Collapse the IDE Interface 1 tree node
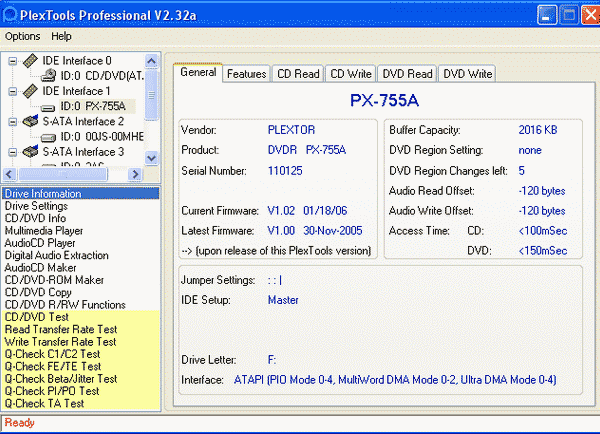Viewport: 600px width, 434px height. (13, 91)
